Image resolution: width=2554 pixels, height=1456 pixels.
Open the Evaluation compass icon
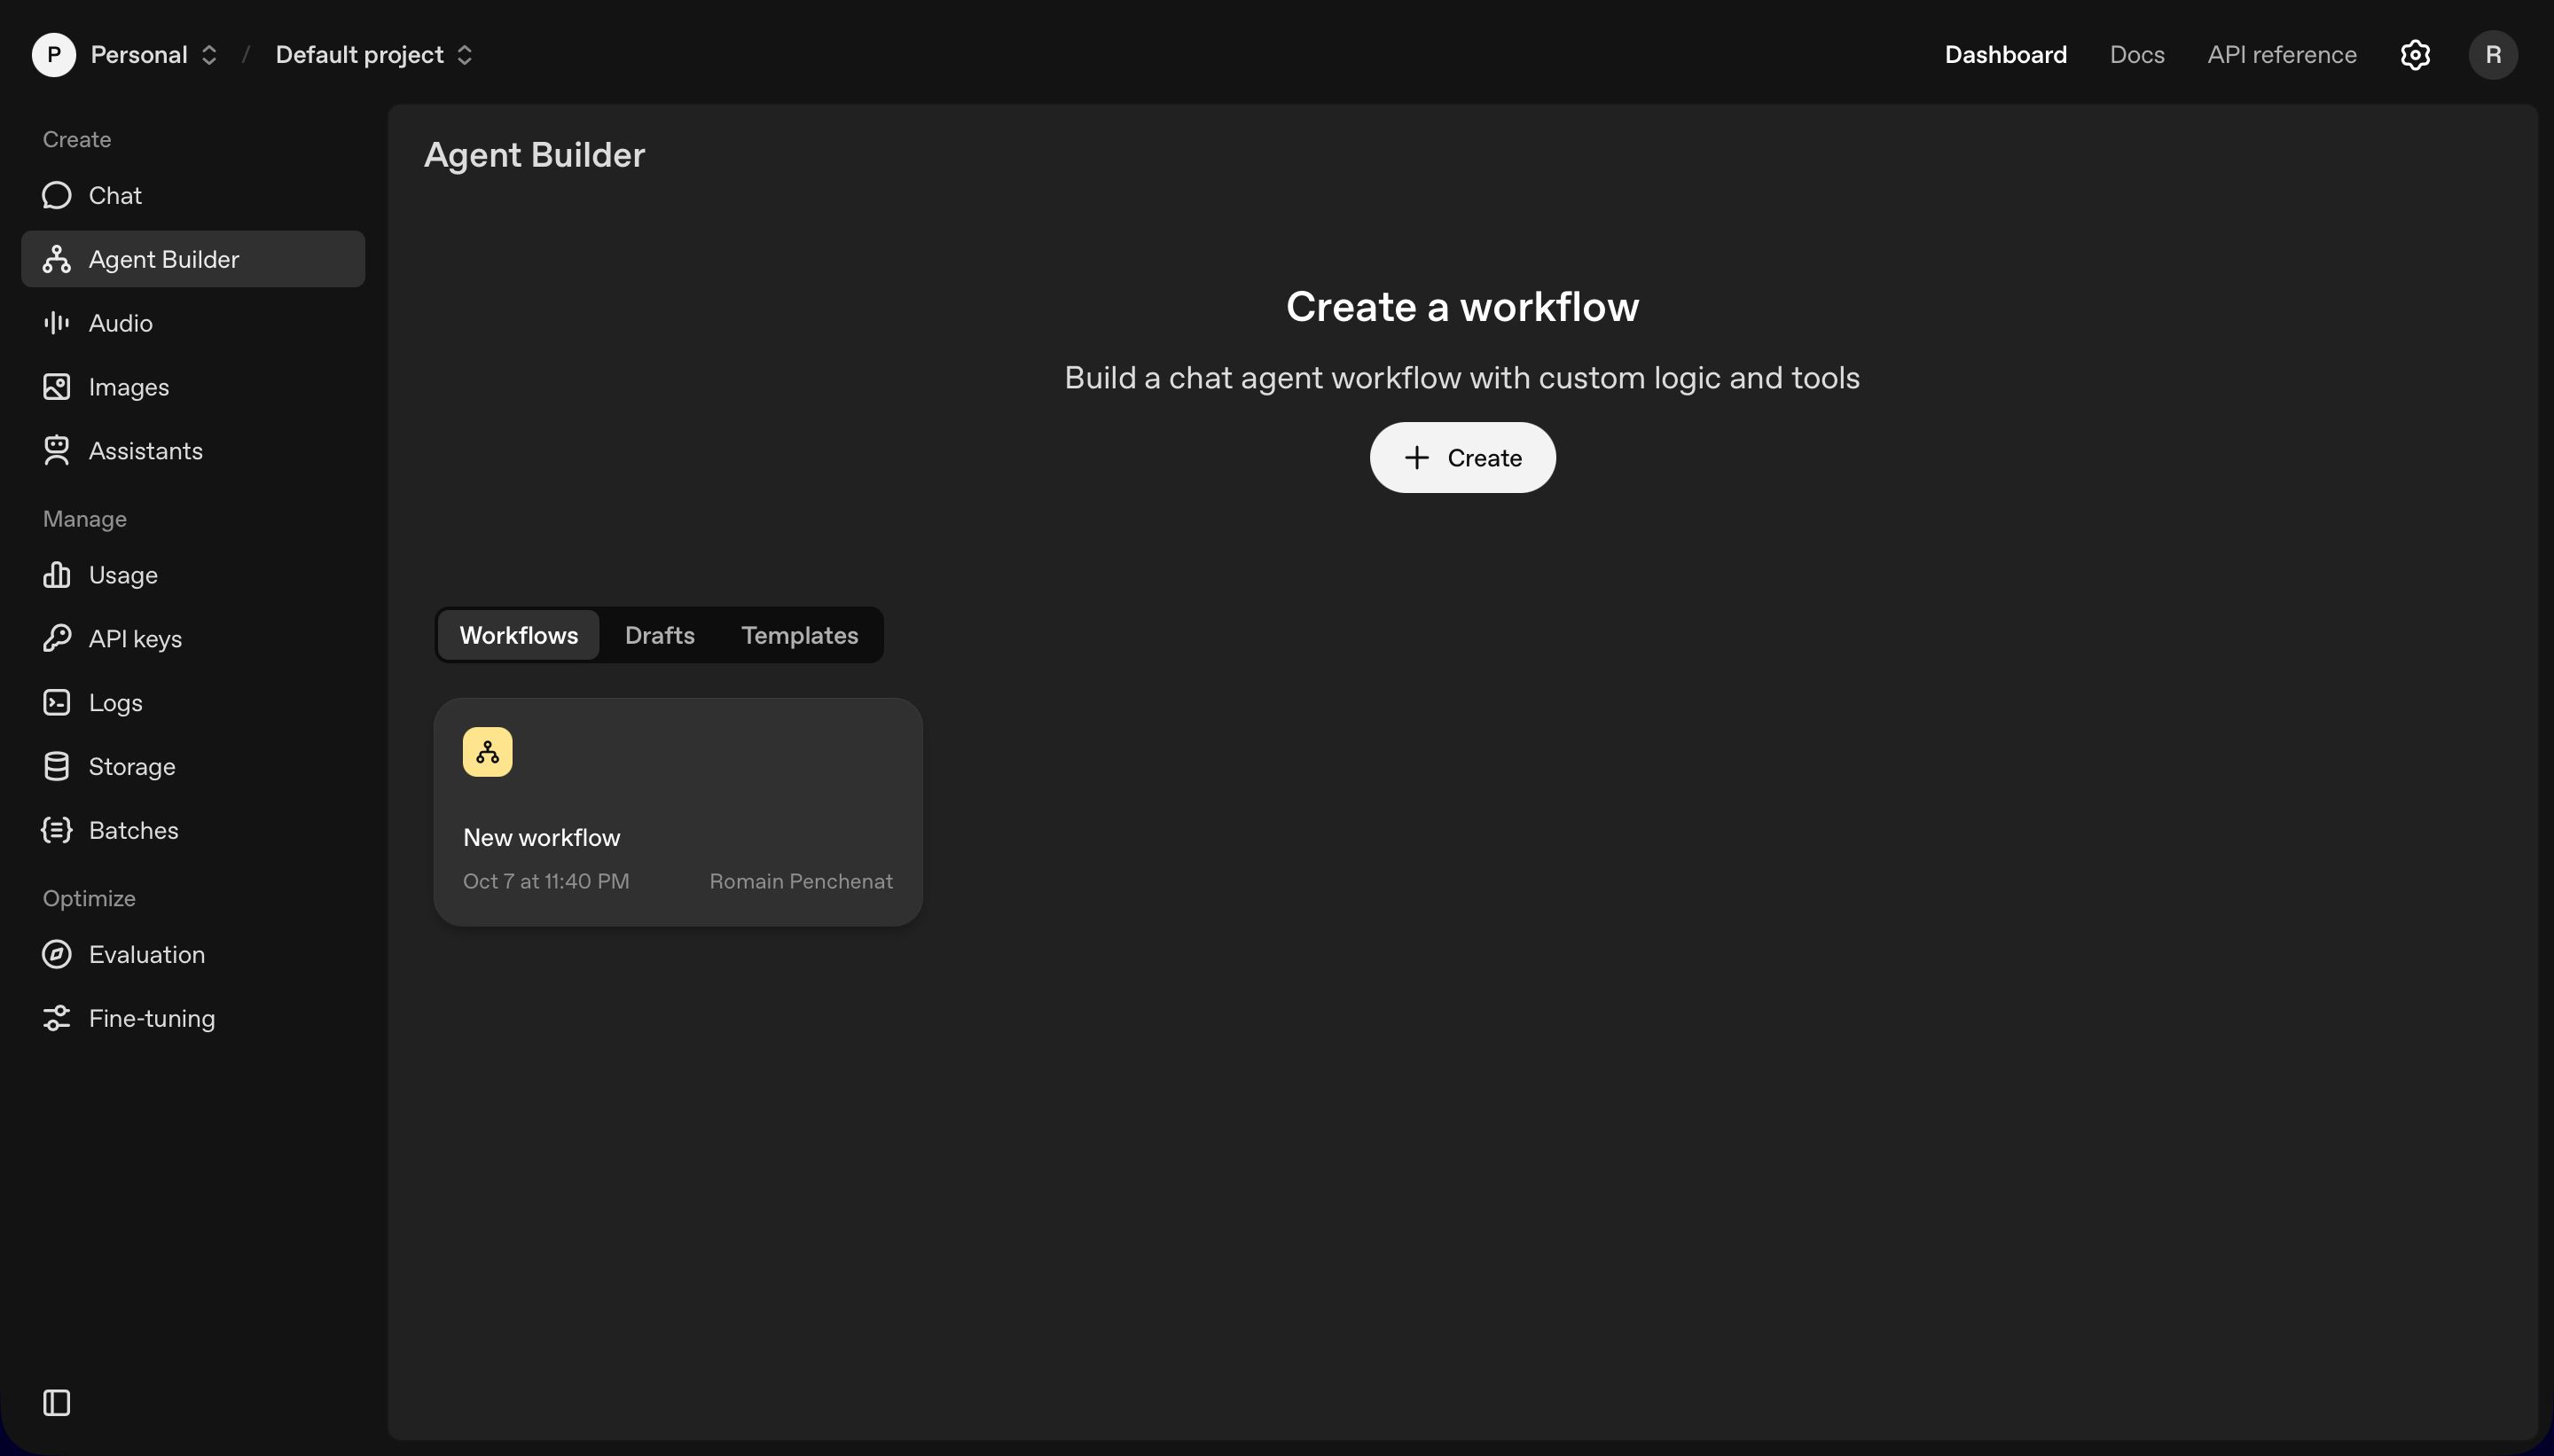[x=57, y=954]
